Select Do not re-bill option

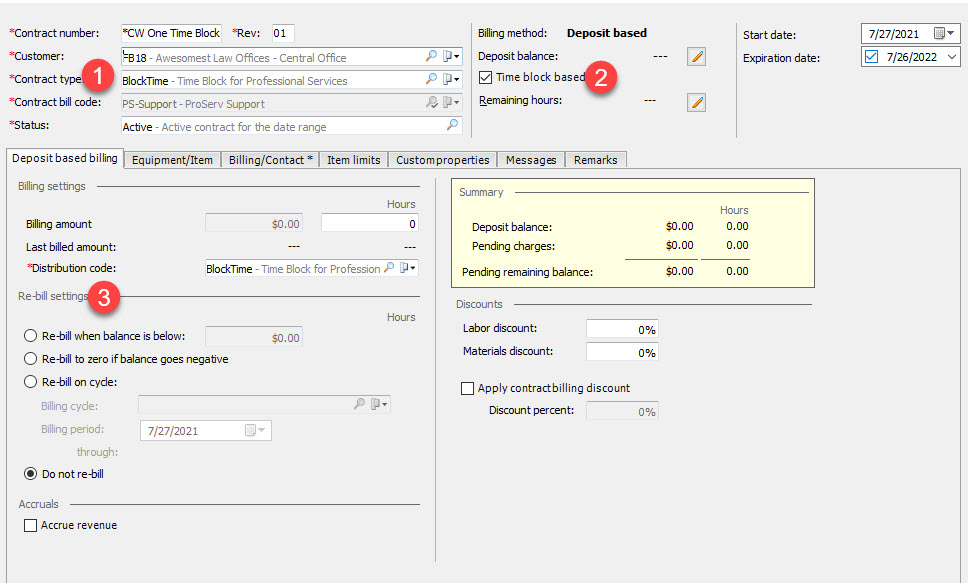tap(30, 474)
